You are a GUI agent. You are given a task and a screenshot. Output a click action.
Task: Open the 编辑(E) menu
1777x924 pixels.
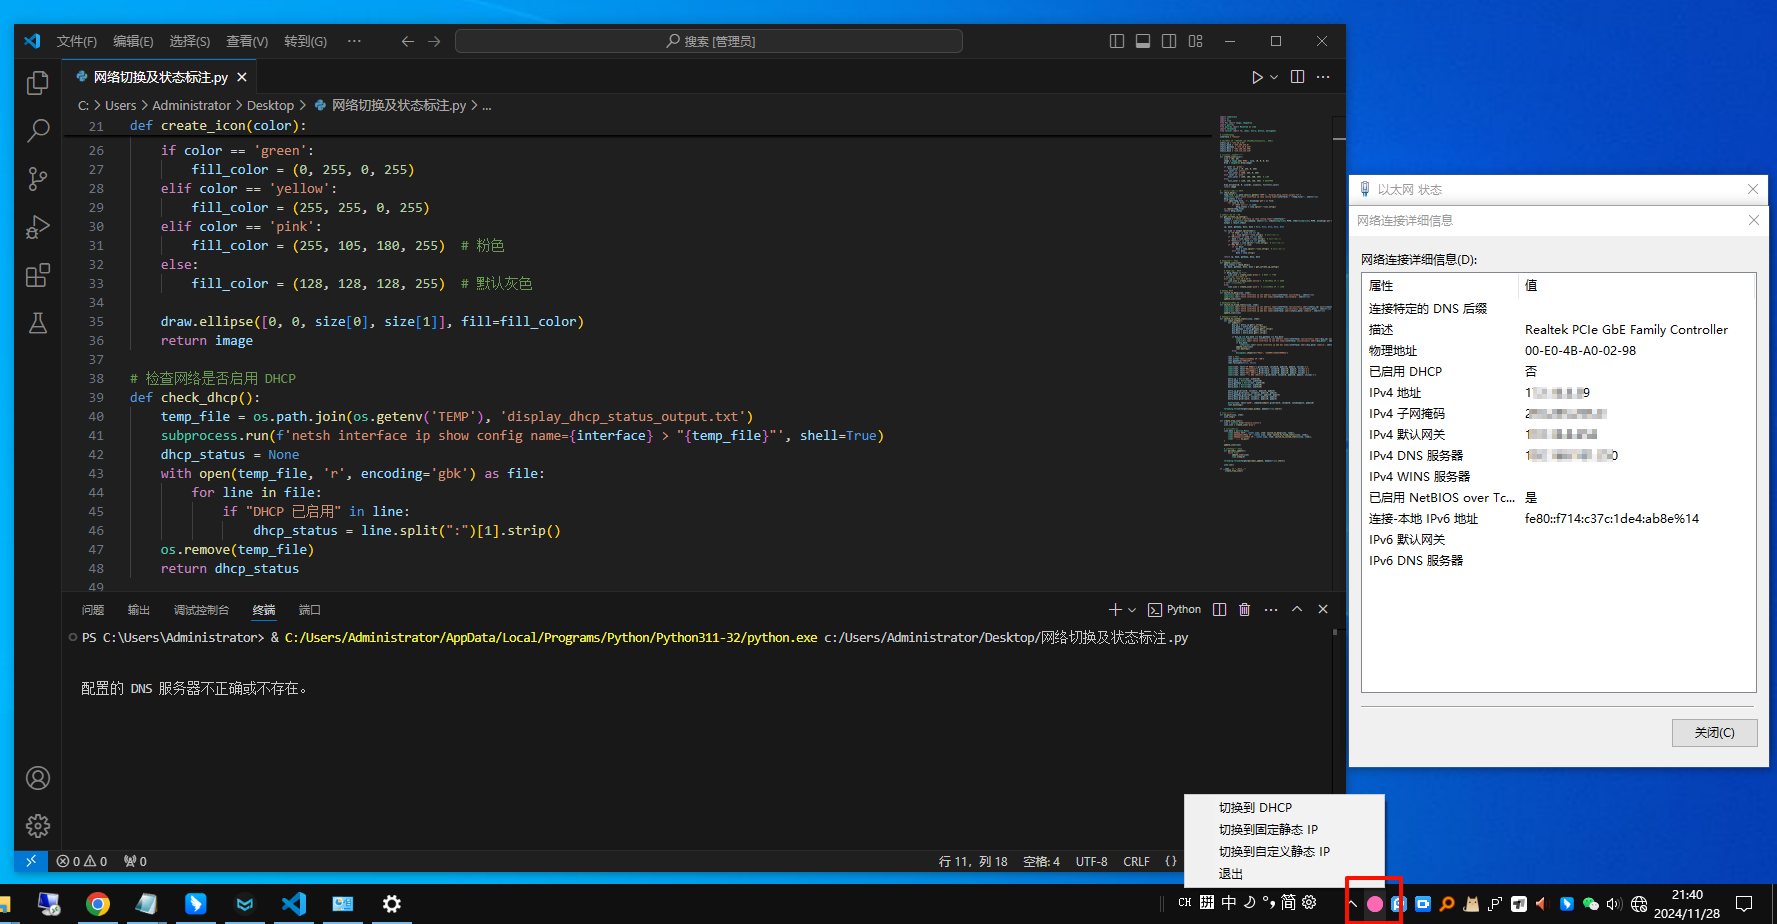(x=133, y=41)
